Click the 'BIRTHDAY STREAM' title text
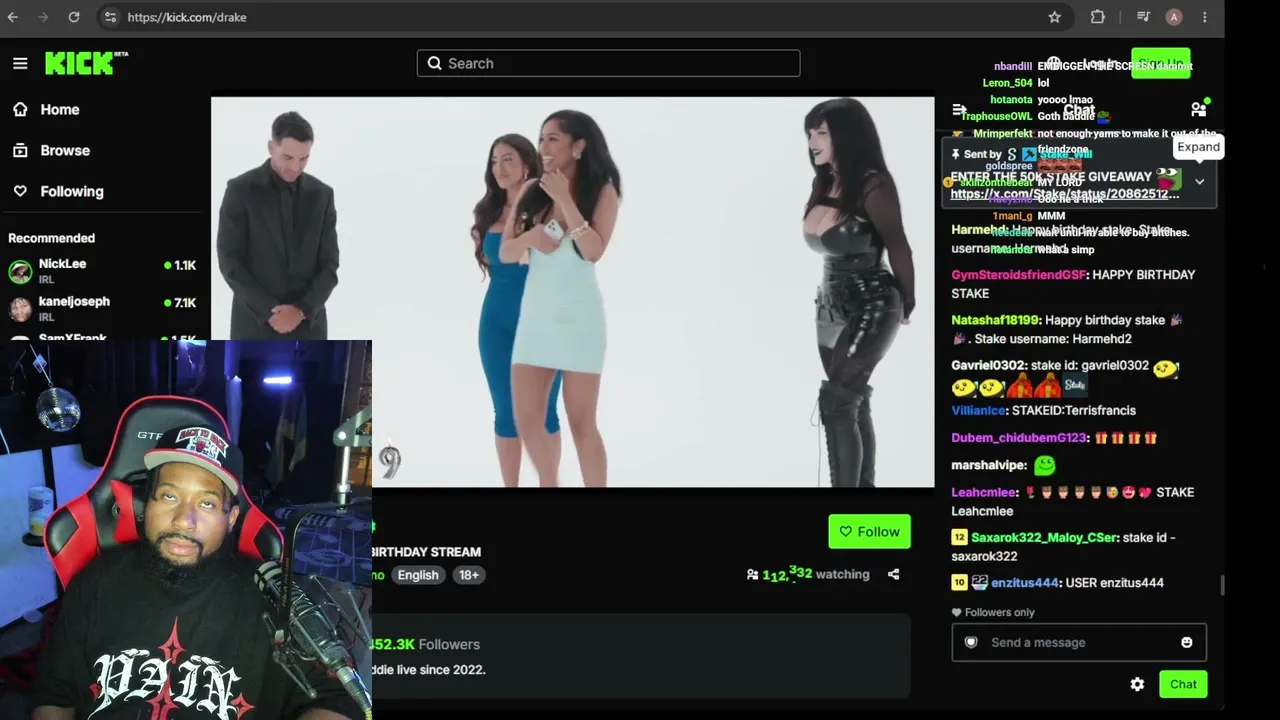The width and height of the screenshot is (1280, 720). click(426, 552)
